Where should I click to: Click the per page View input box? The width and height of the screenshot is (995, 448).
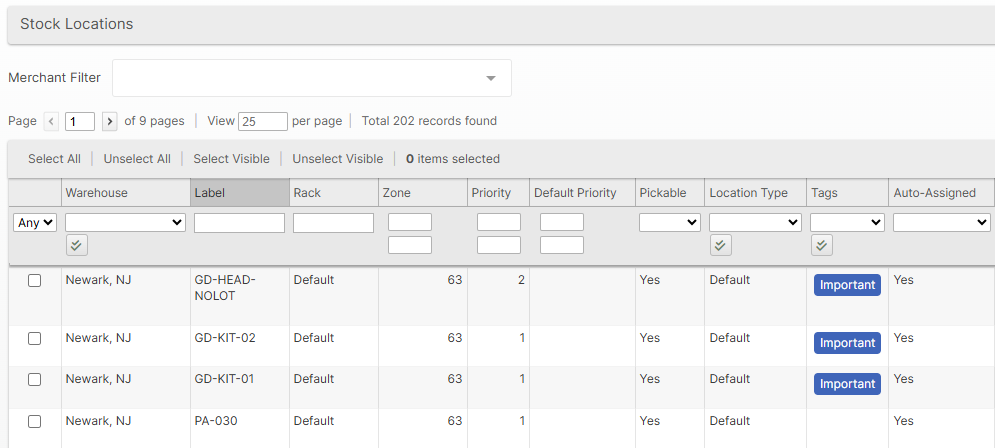[263, 121]
